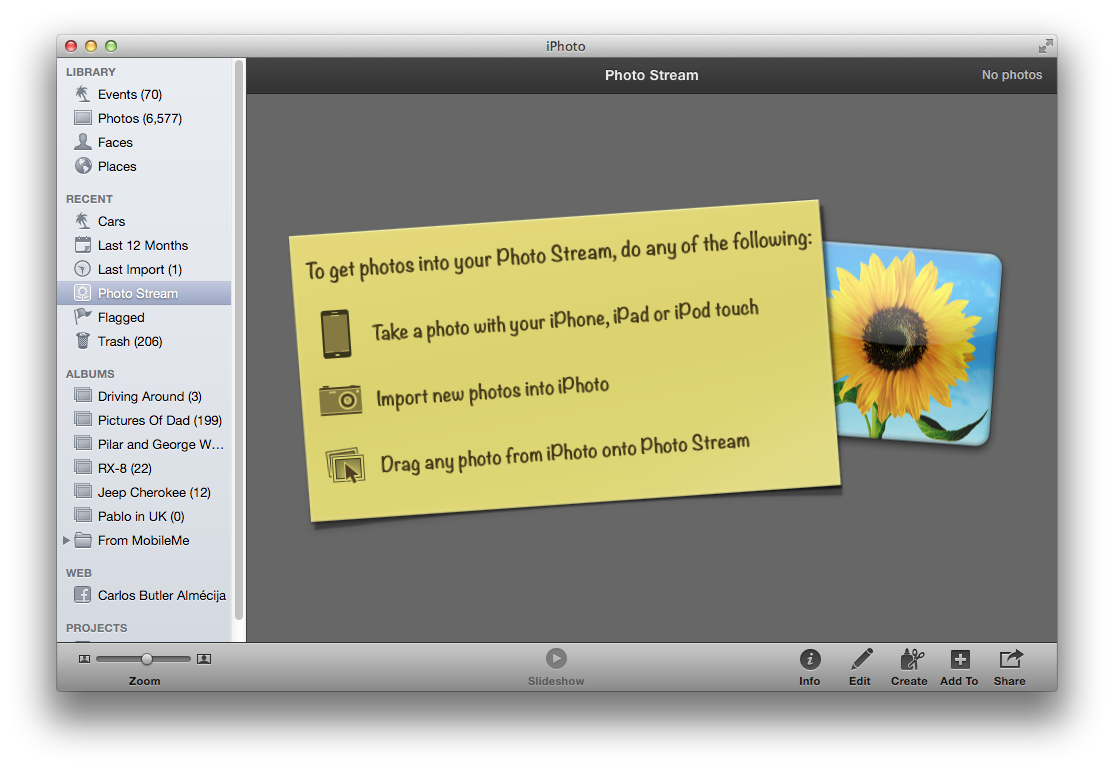The width and height of the screenshot is (1114, 770).
Task: Expand the From MobileMe folder triangle
Action: [x=66, y=541]
